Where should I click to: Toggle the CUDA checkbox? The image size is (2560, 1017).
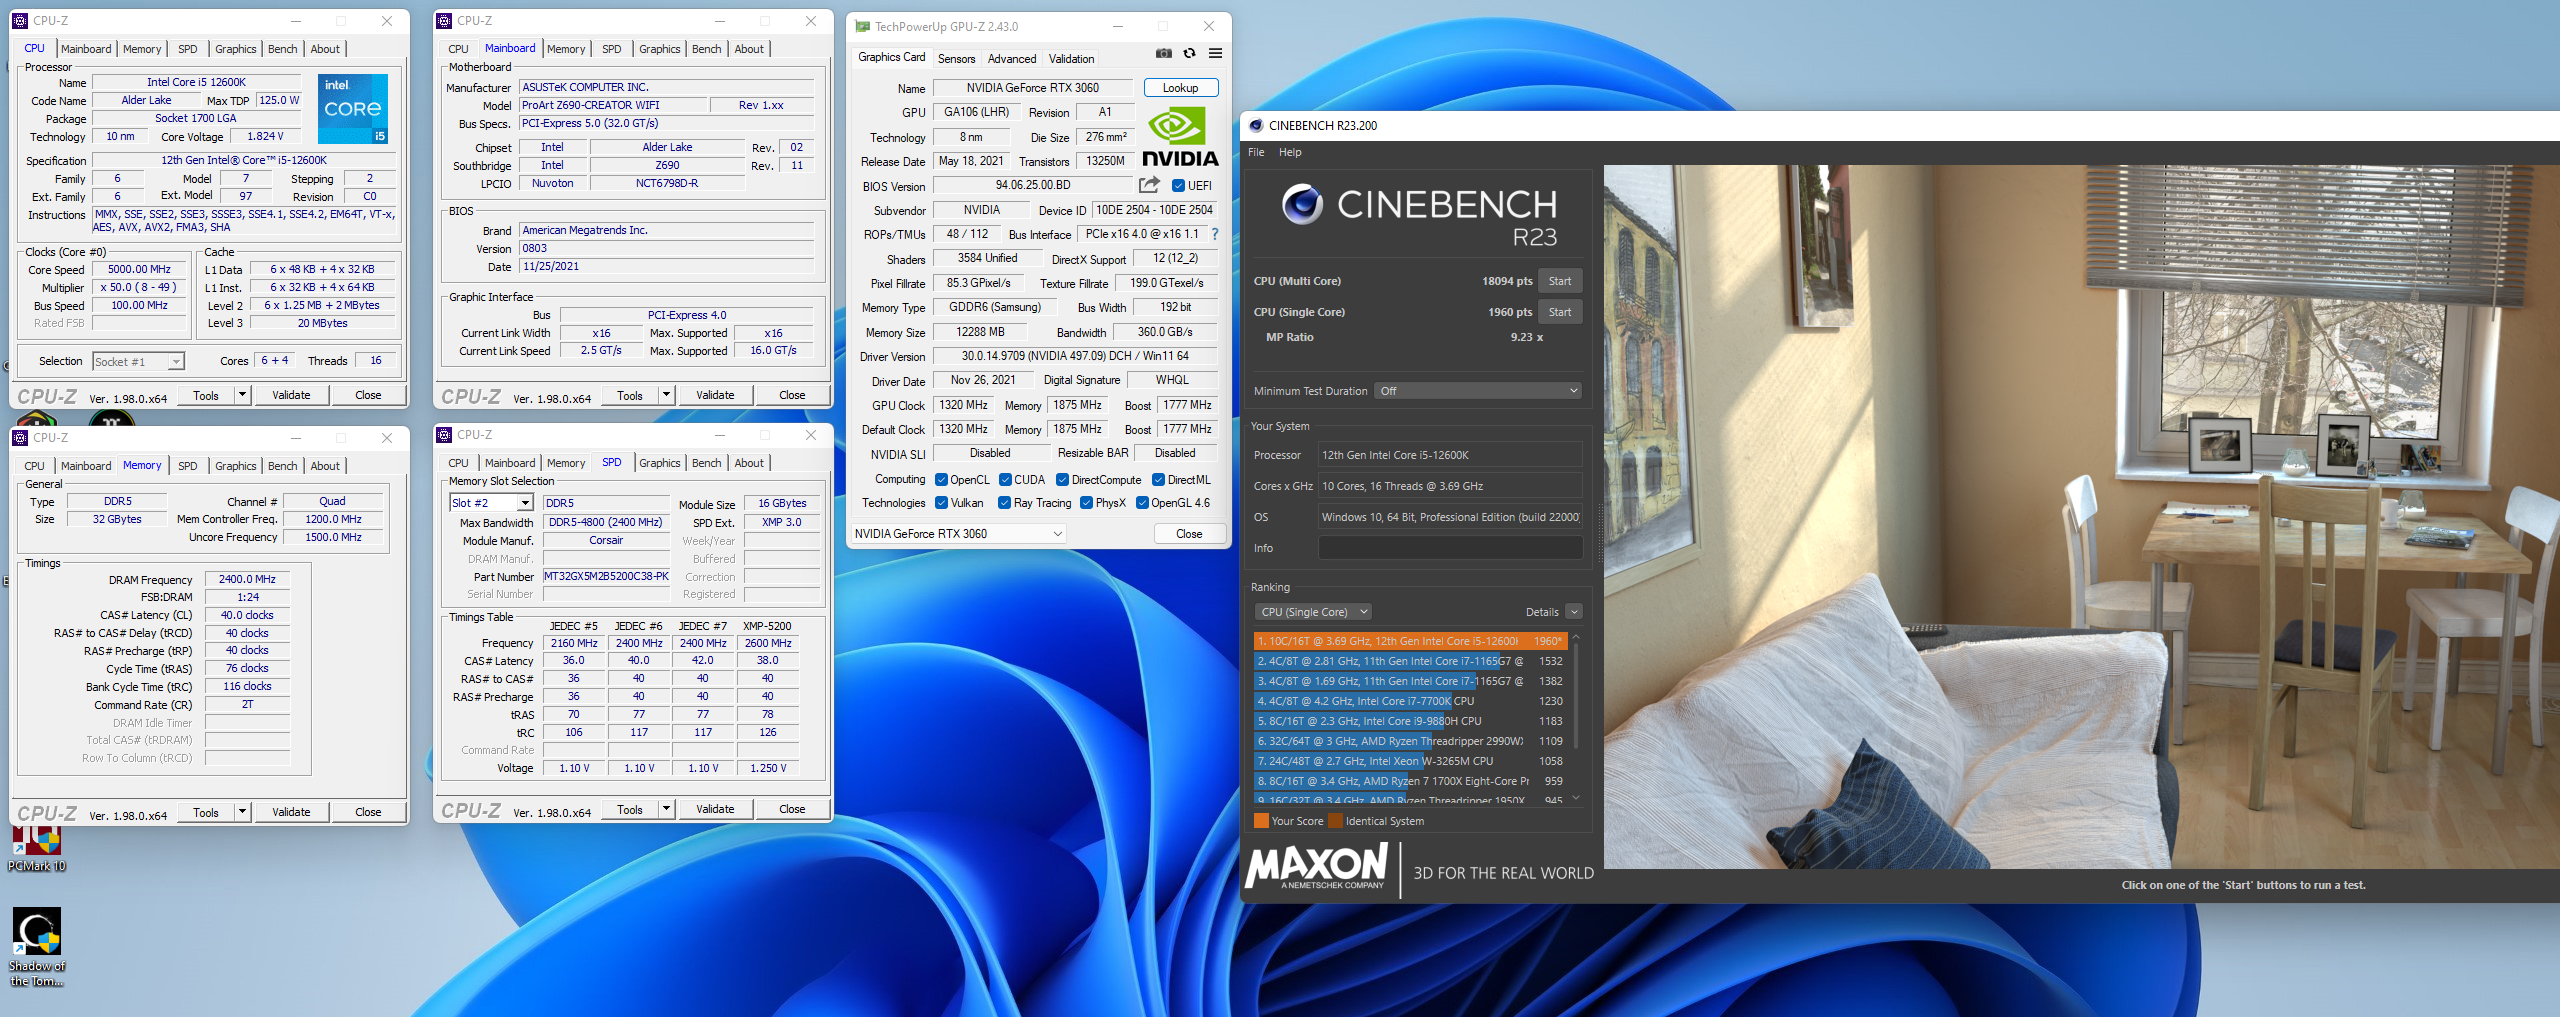pos(1005,480)
